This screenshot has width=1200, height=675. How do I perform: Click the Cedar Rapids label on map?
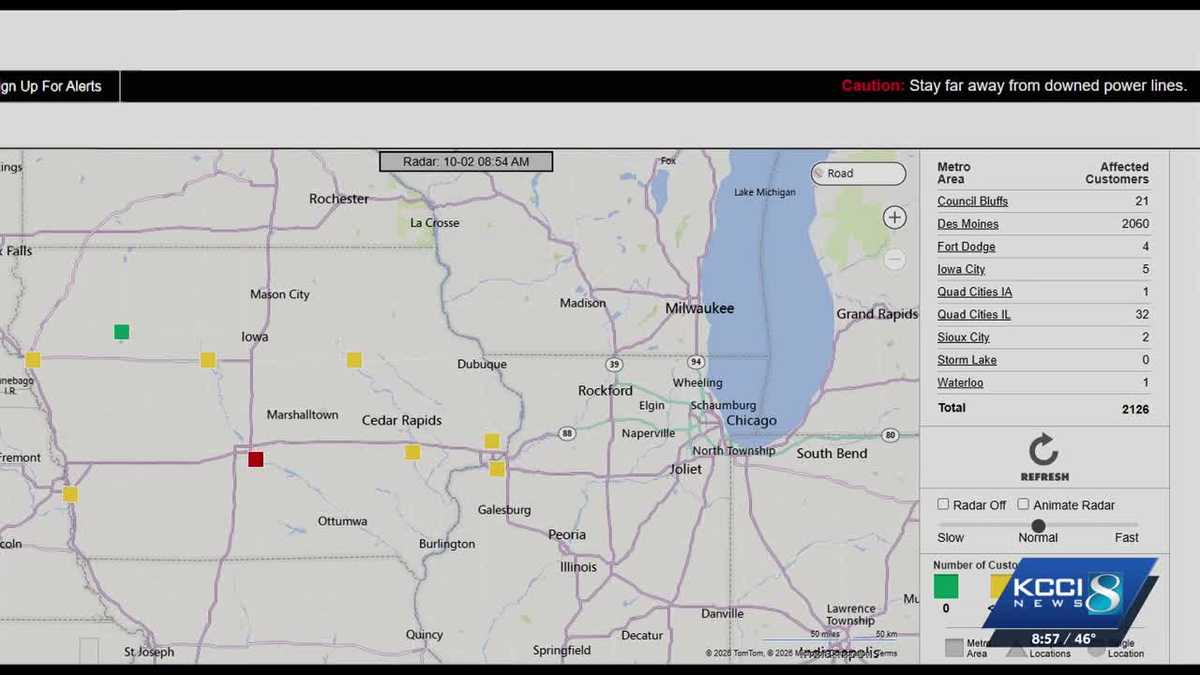pos(402,420)
